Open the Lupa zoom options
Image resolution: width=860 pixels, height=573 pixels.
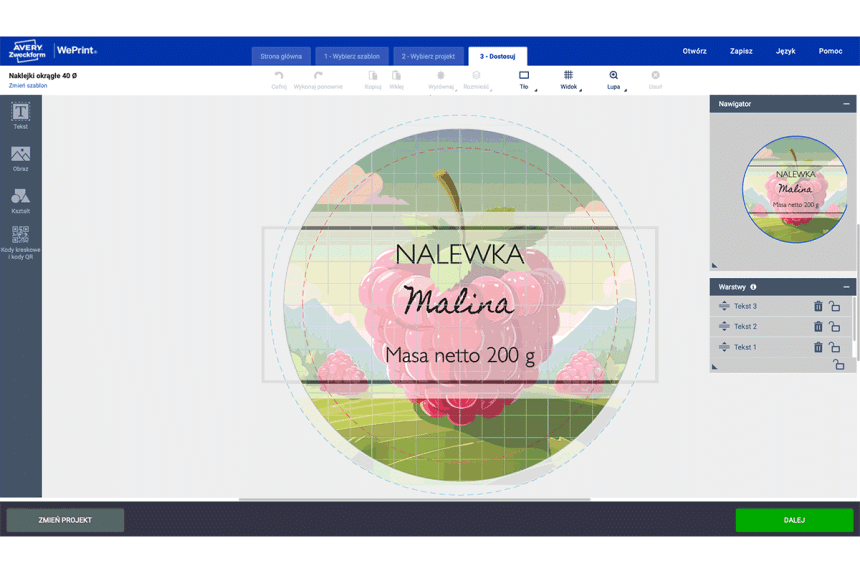(x=614, y=80)
